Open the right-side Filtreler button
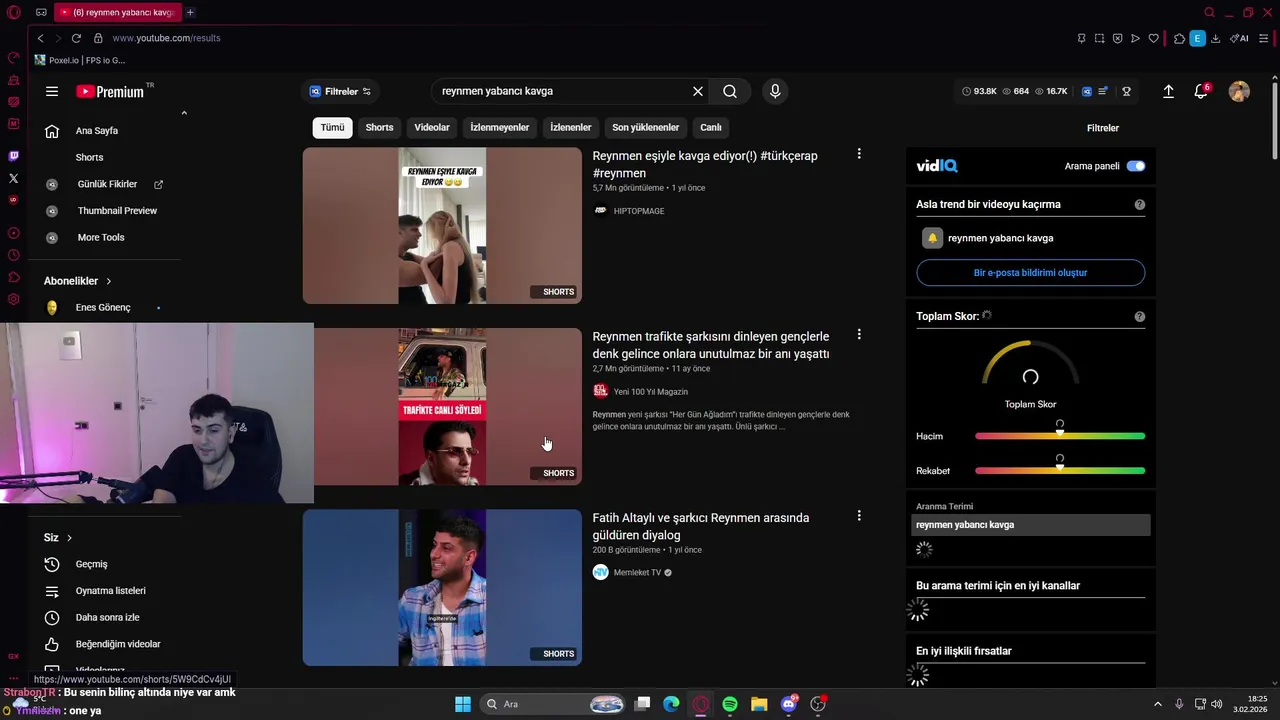The height and width of the screenshot is (720, 1280). (1103, 128)
